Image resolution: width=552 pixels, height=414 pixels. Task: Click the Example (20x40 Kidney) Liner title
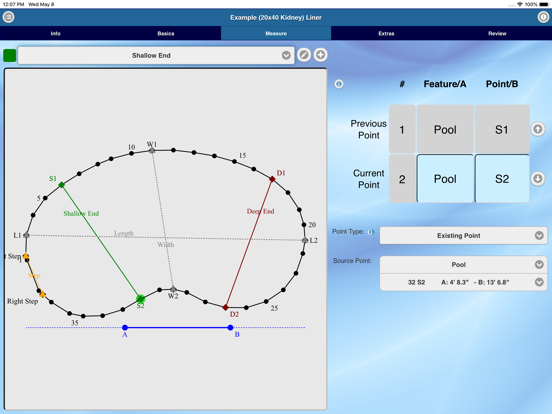tap(276, 17)
